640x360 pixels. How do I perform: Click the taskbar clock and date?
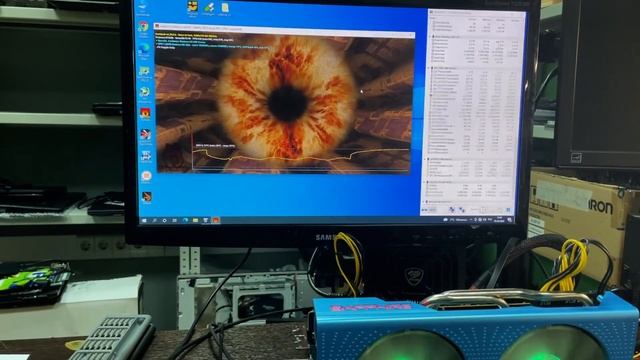[x=499, y=219]
